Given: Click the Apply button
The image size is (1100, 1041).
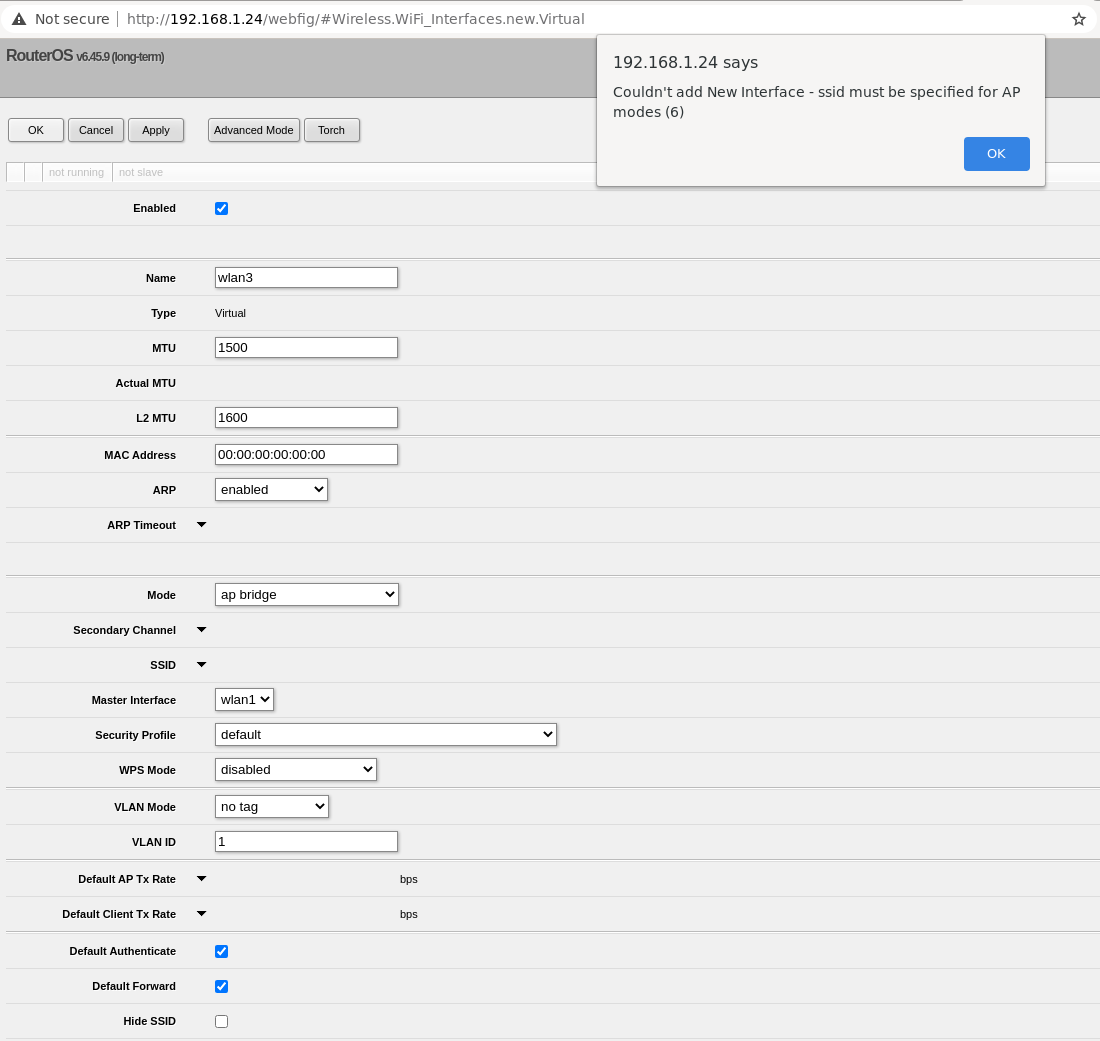Looking at the screenshot, I should 155,130.
